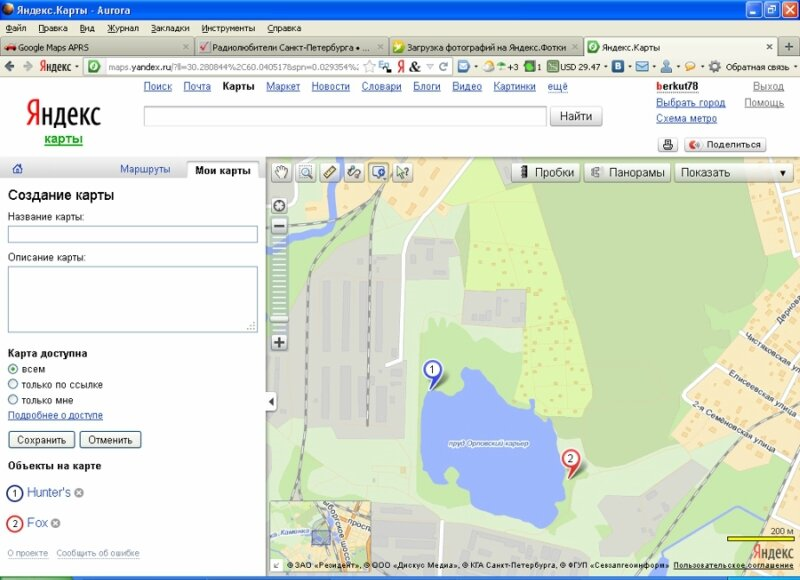Toggle the Панорамы panoramas layer
Screen dimensions: 800x580
629,172
